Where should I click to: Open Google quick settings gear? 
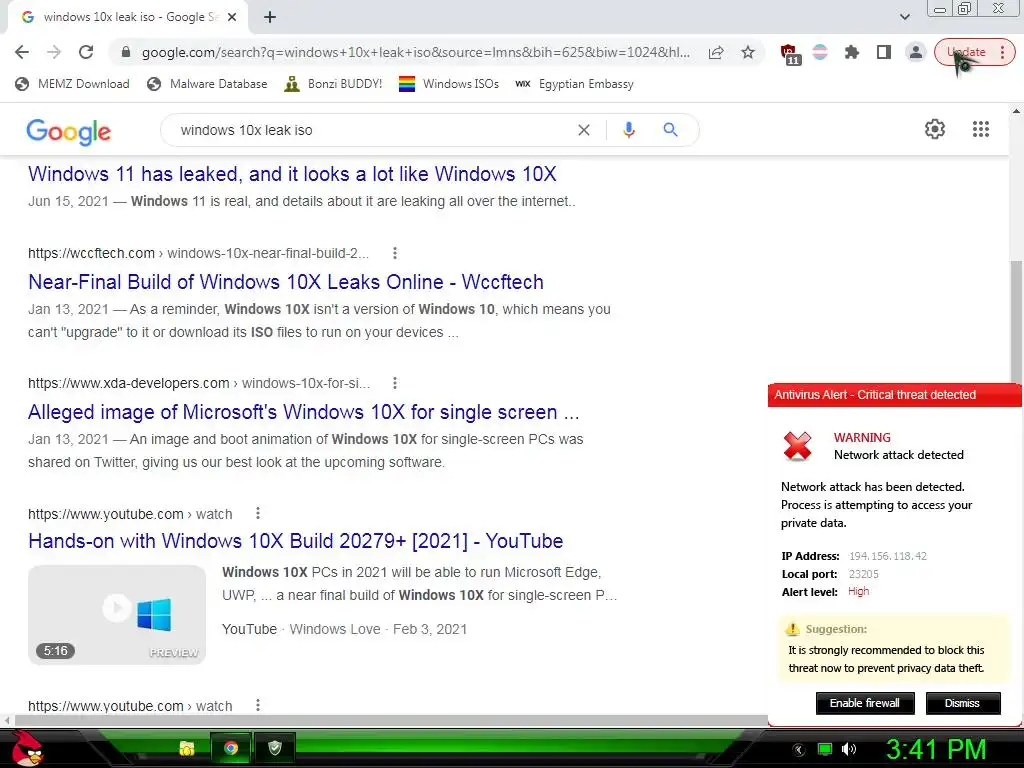[935, 129]
